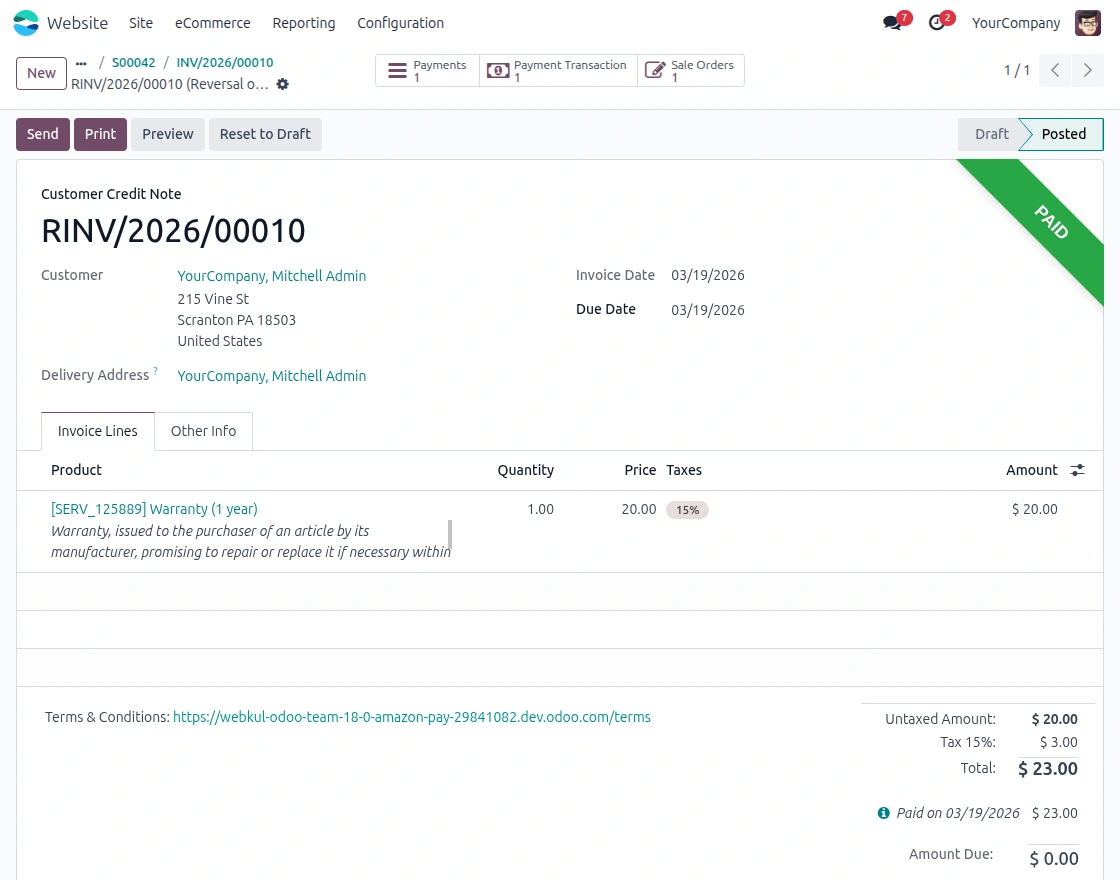The width and height of the screenshot is (1120, 880).
Task: Open the terms and conditions URL
Action: coord(412,717)
